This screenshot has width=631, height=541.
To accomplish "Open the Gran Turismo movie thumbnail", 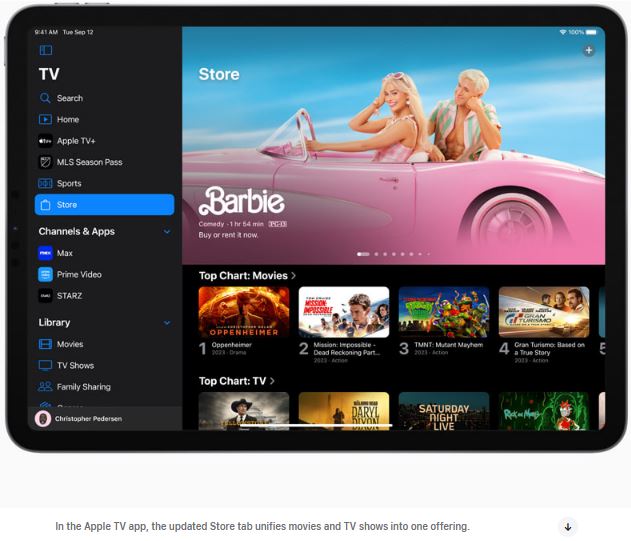I will coord(544,312).
